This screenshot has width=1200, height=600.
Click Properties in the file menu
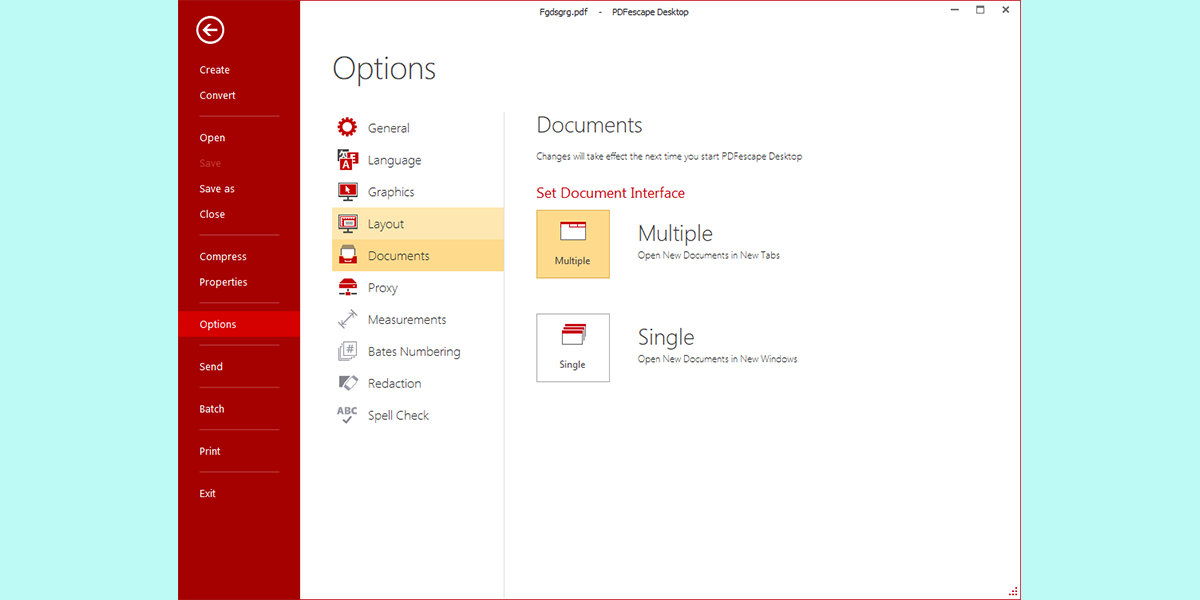click(x=223, y=282)
